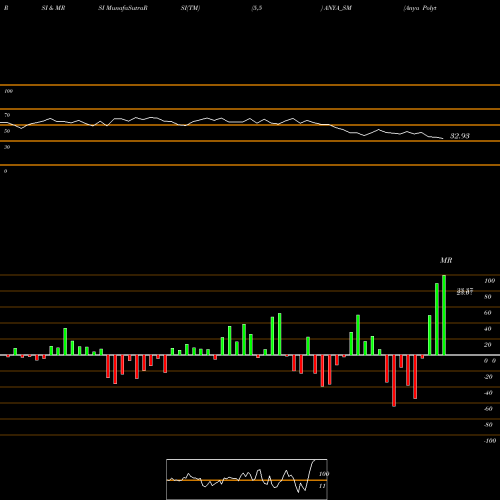The width and height of the screenshot is (500, 500).
Task: Open the mini overview chart thumbnail at bottom
Action: click(247, 479)
